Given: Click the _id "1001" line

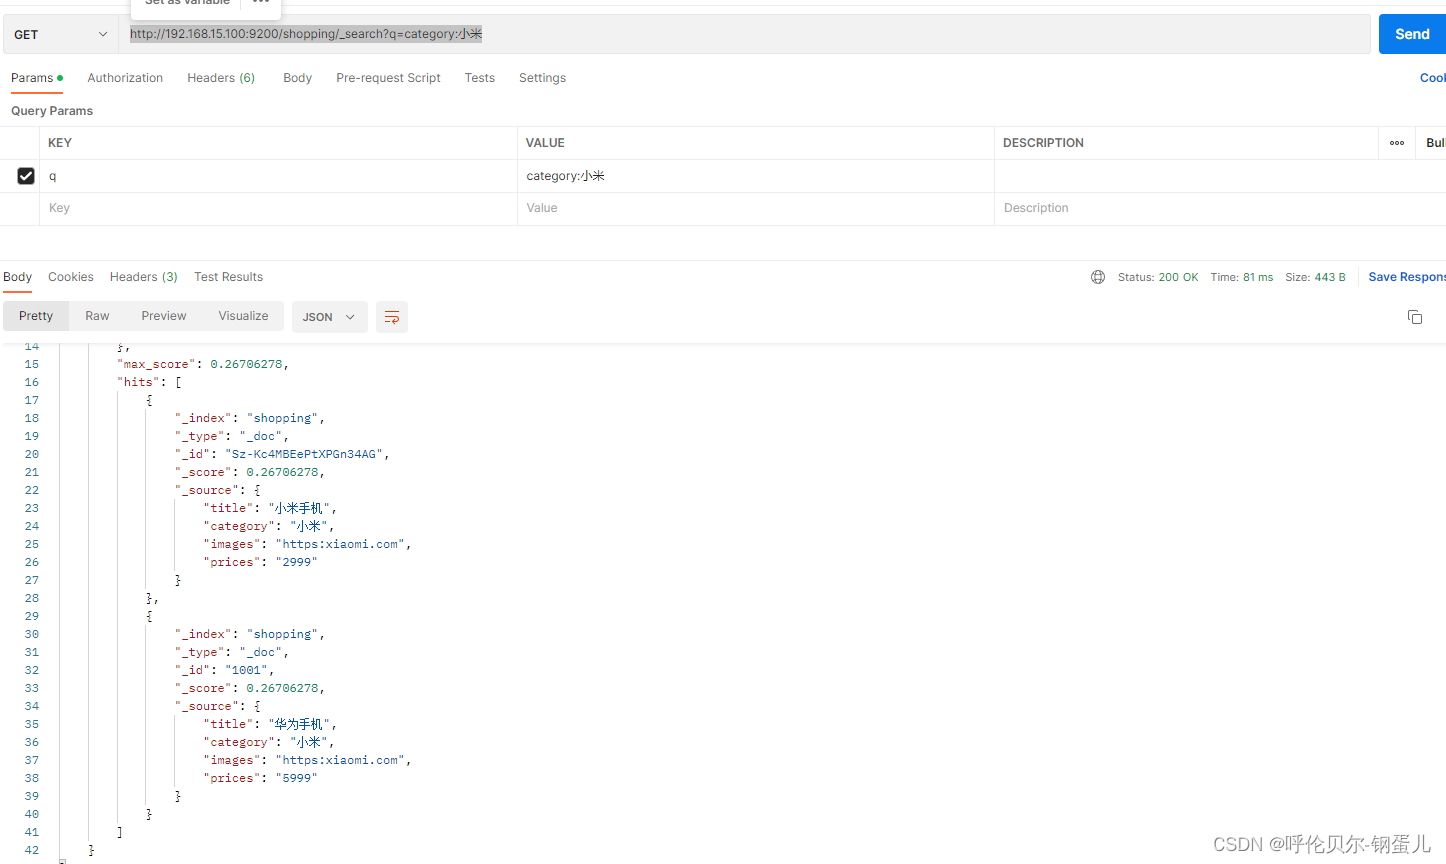Looking at the screenshot, I should 224,670.
